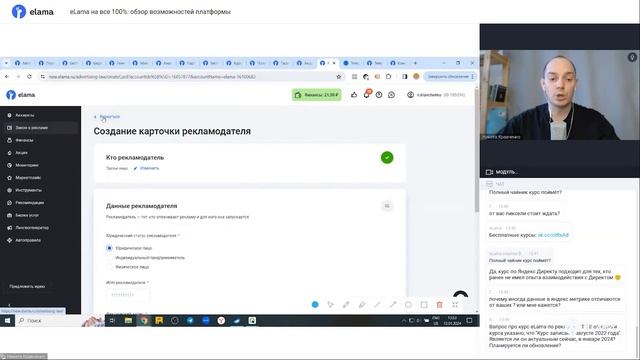This screenshot has width=640, height=360.
Task: Select the Физическое лицо radio option
Action: (109, 267)
